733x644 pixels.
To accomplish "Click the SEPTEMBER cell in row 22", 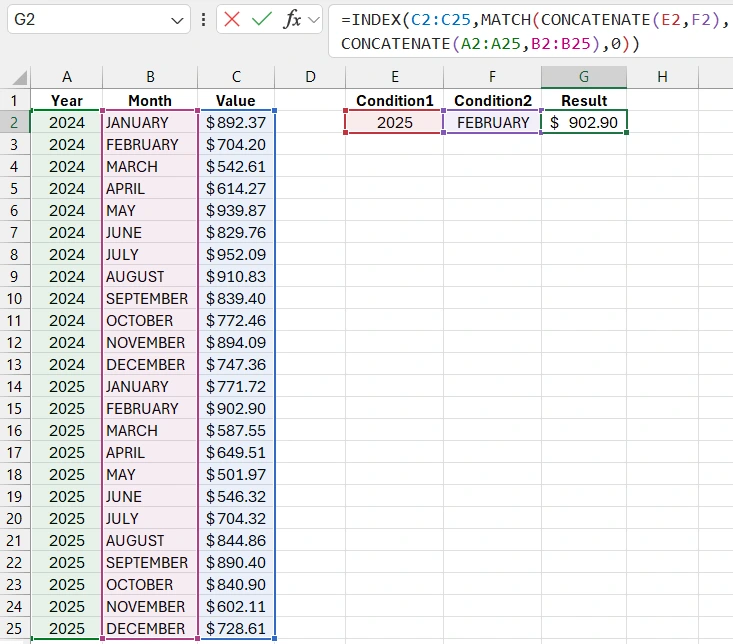I will pos(148,563).
